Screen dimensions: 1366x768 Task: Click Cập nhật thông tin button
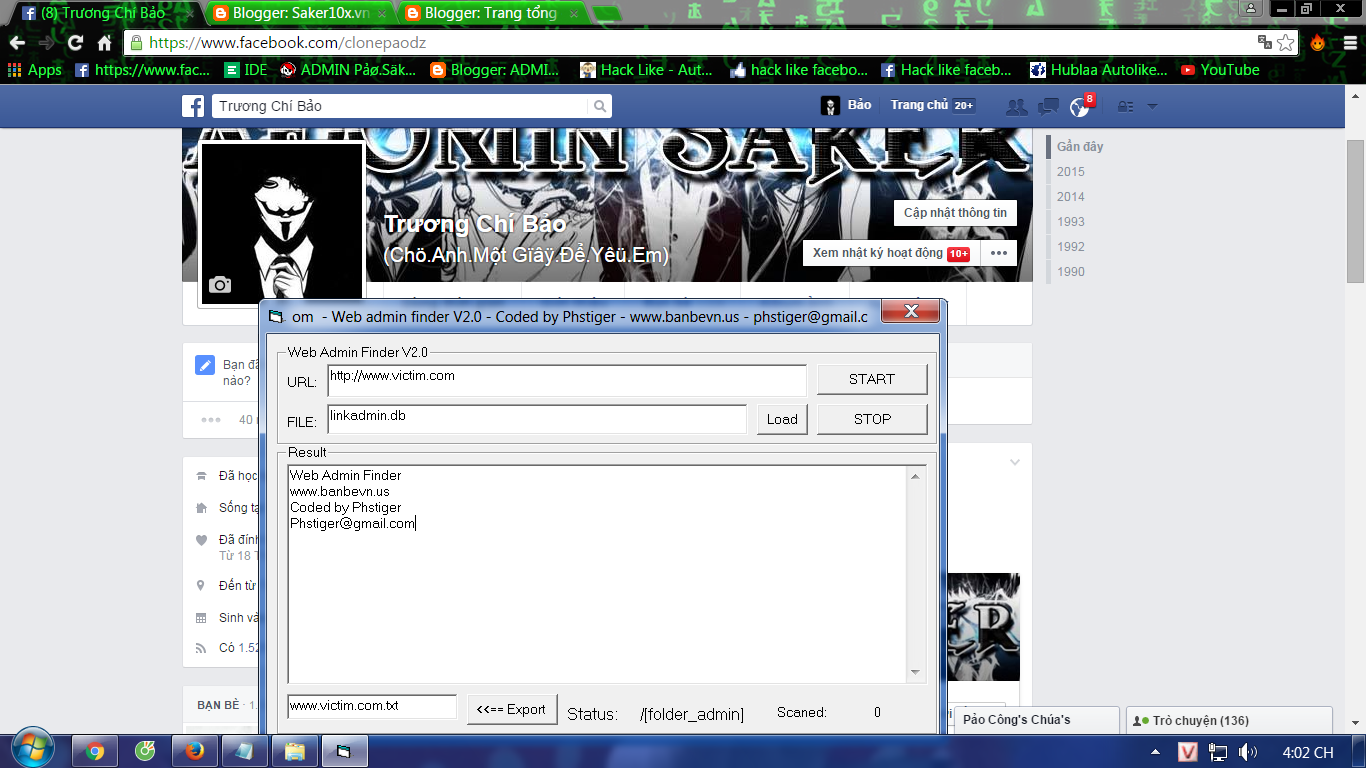point(955,213)
